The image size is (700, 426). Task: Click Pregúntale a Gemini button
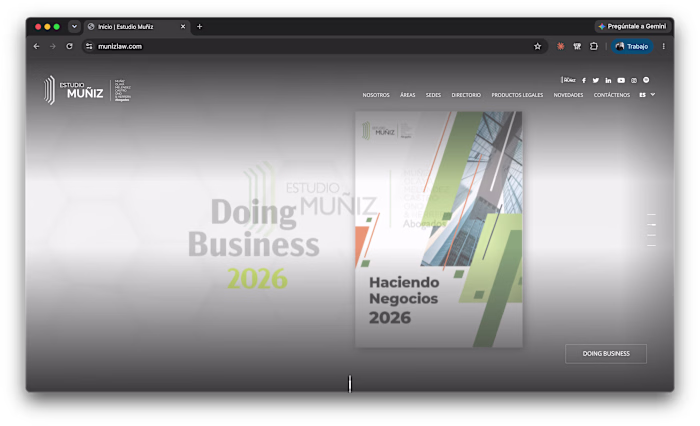click(632, 27)
